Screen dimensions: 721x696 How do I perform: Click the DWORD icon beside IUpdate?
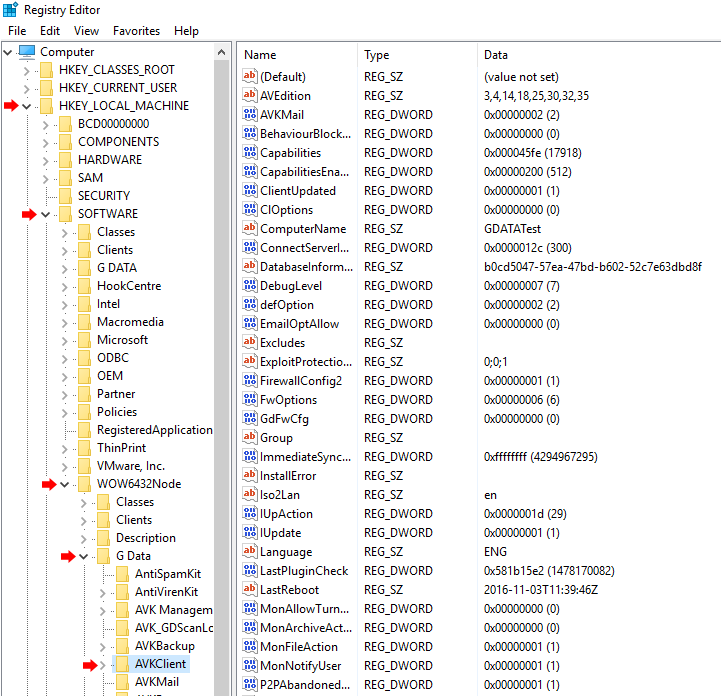250,533
